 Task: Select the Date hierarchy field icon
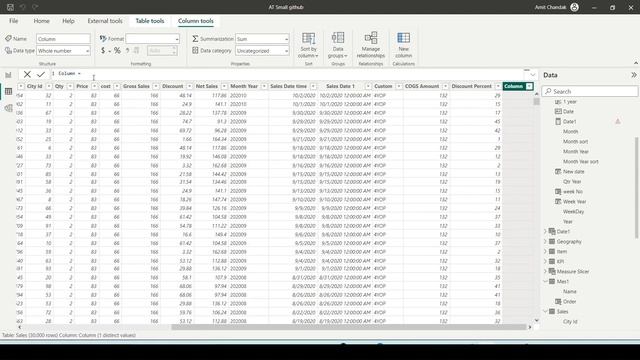(558, 111)
